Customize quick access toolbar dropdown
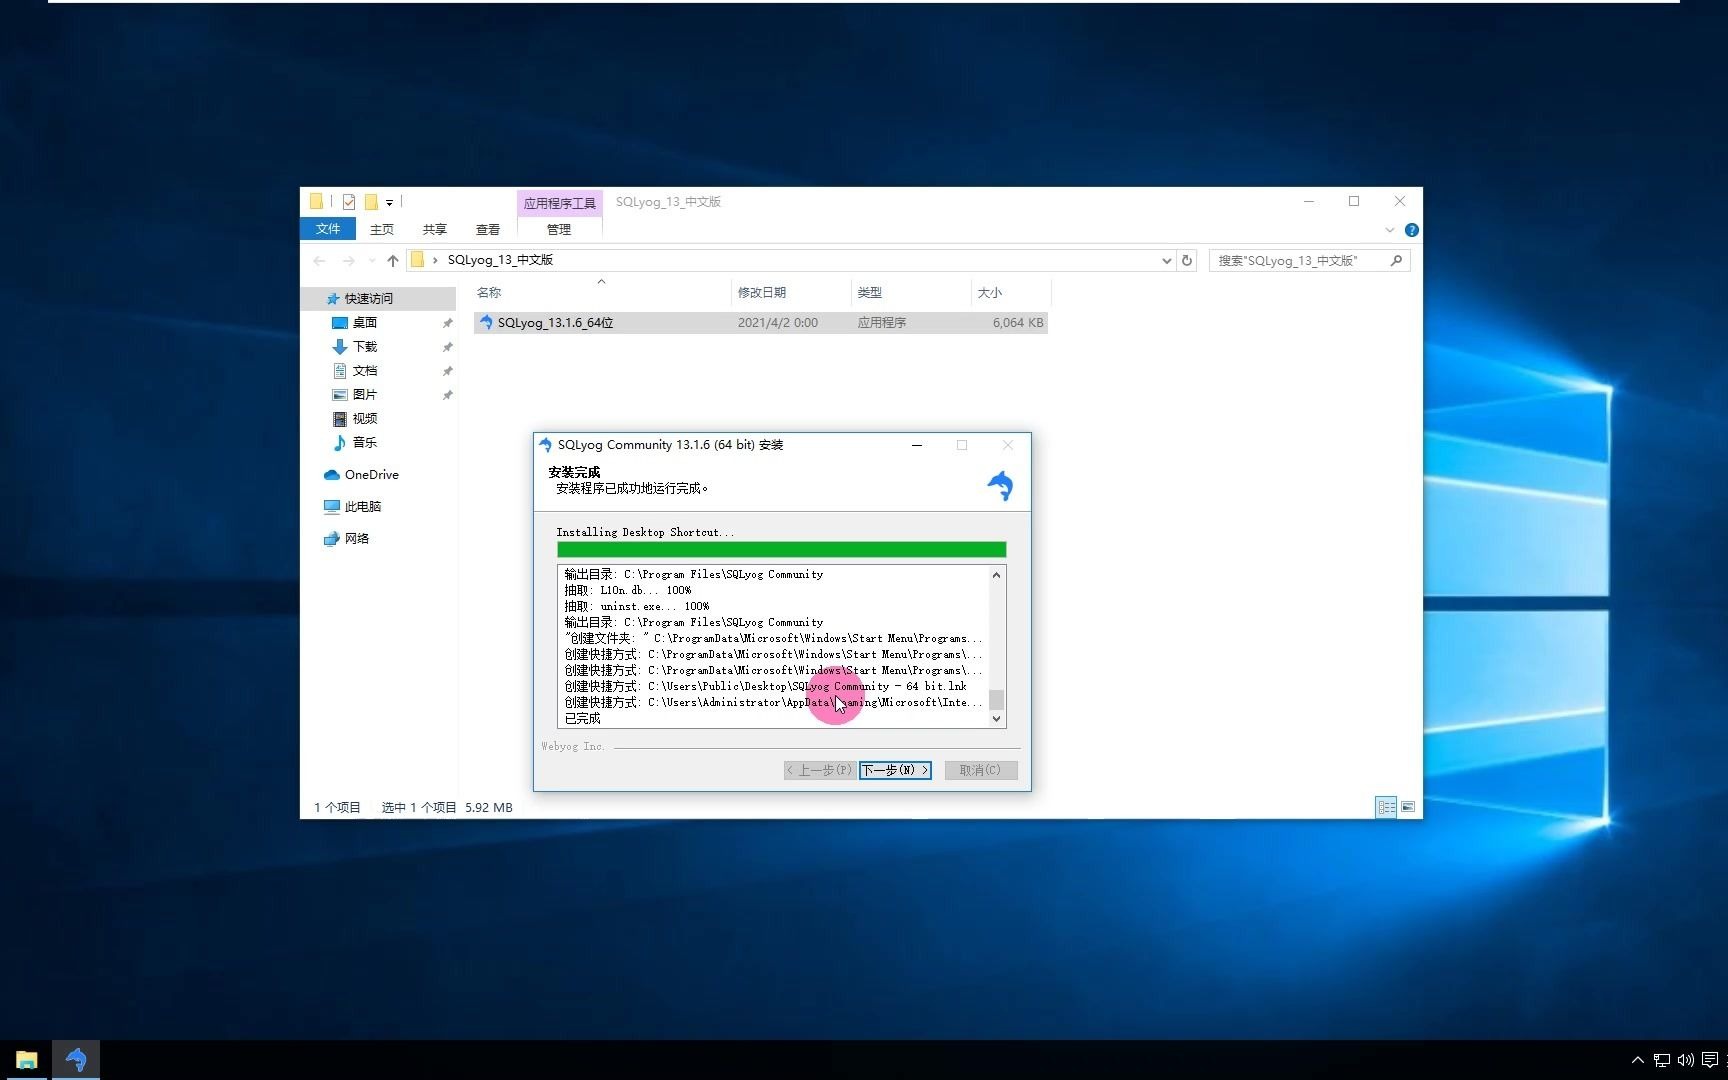Viewport: 1728px width, 1080px height. tap(389, 203)
